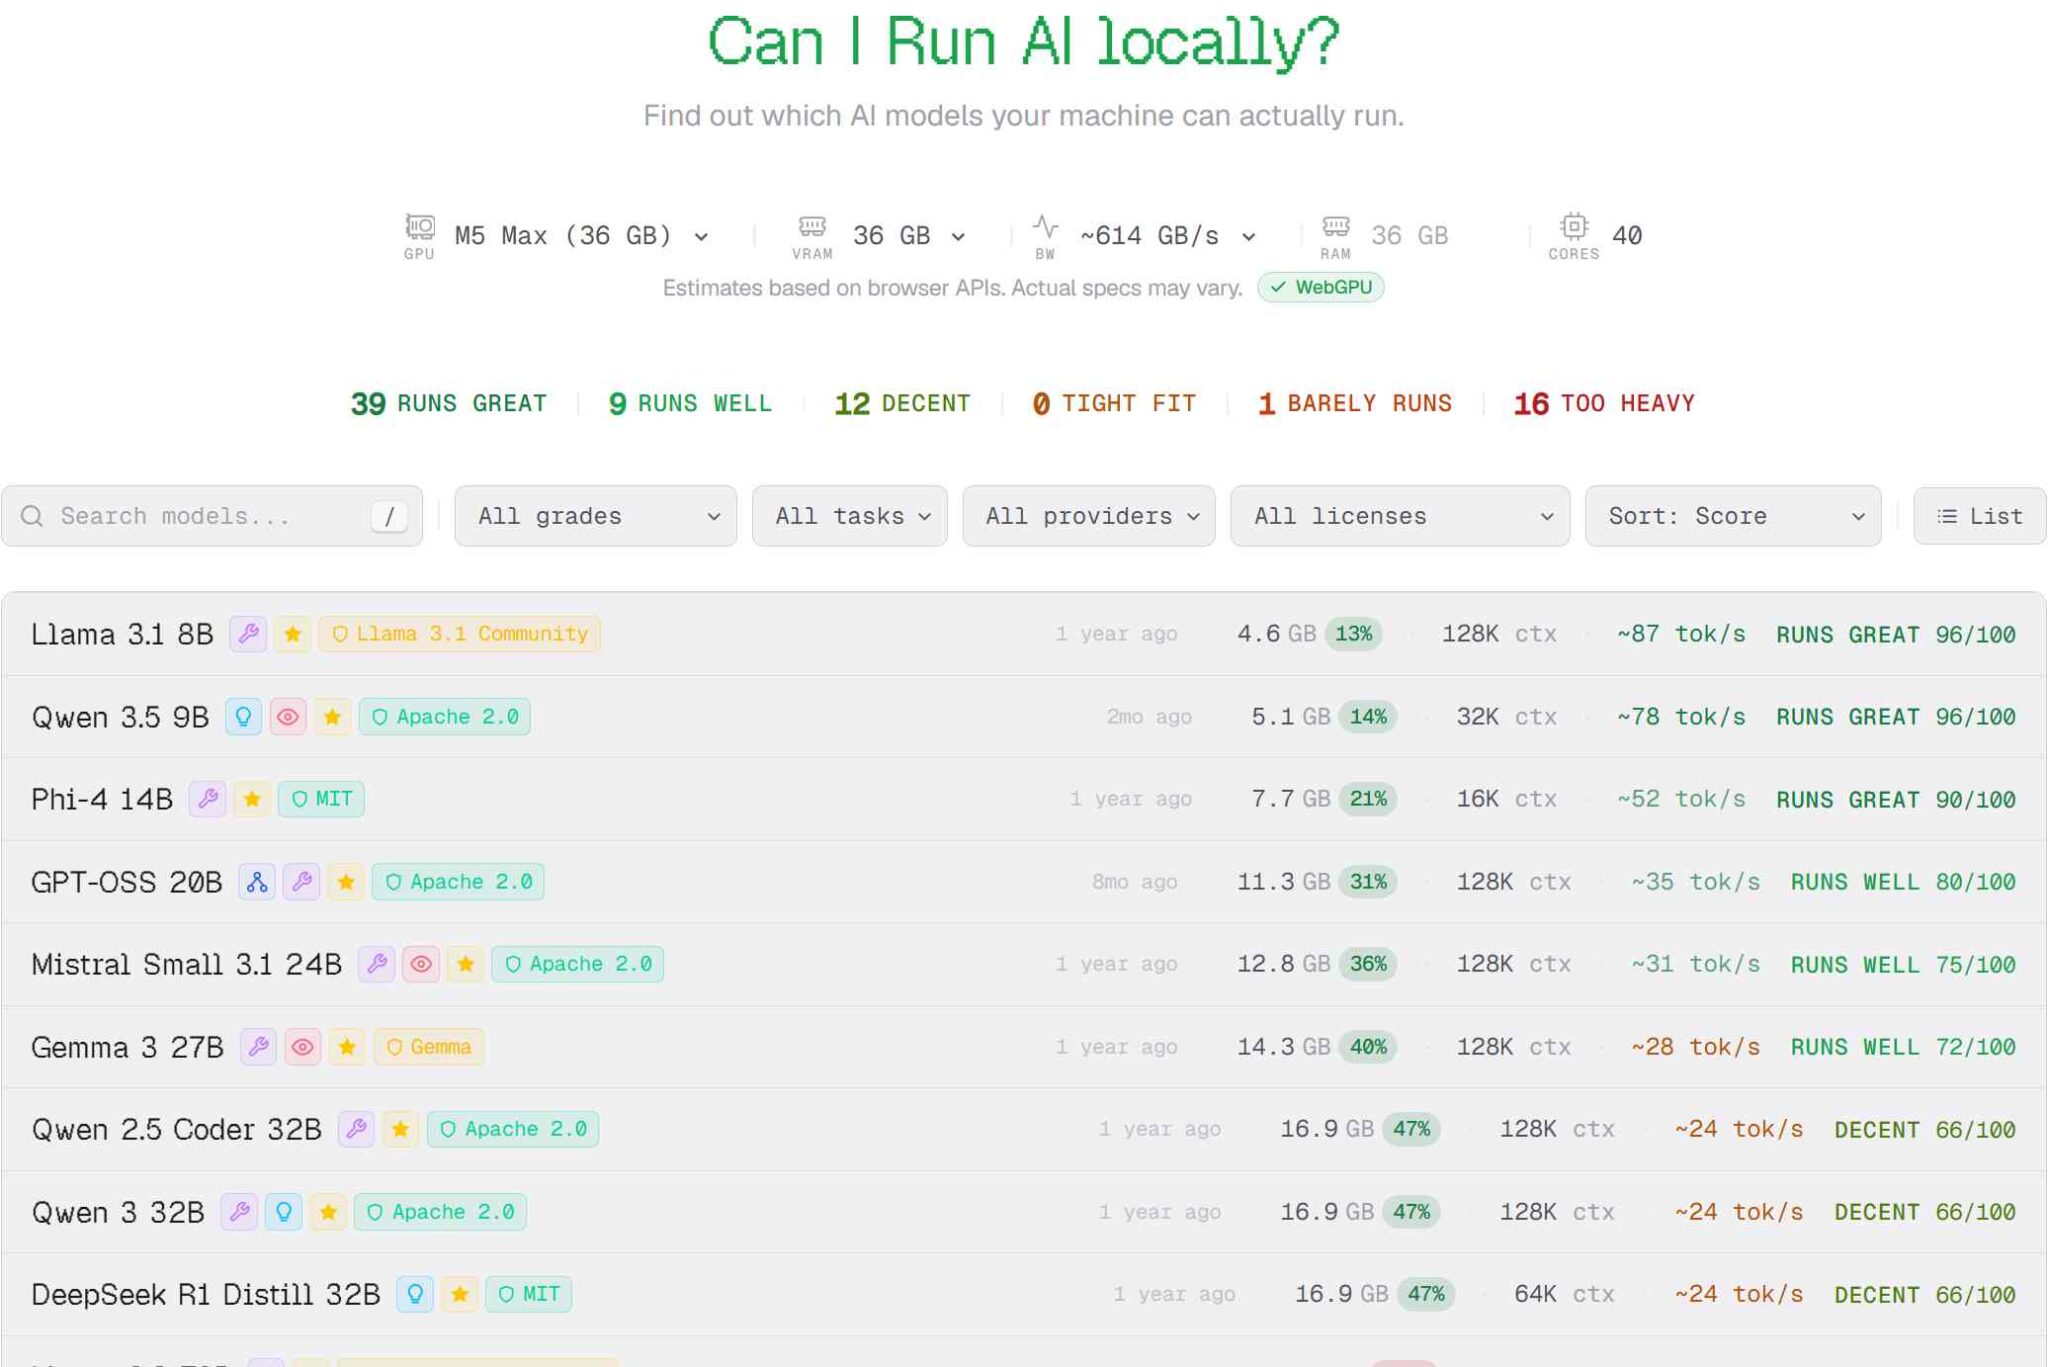Open the All providers filter
The height and width of the screenshot is (1367, 2048).
click(1088, 516)
